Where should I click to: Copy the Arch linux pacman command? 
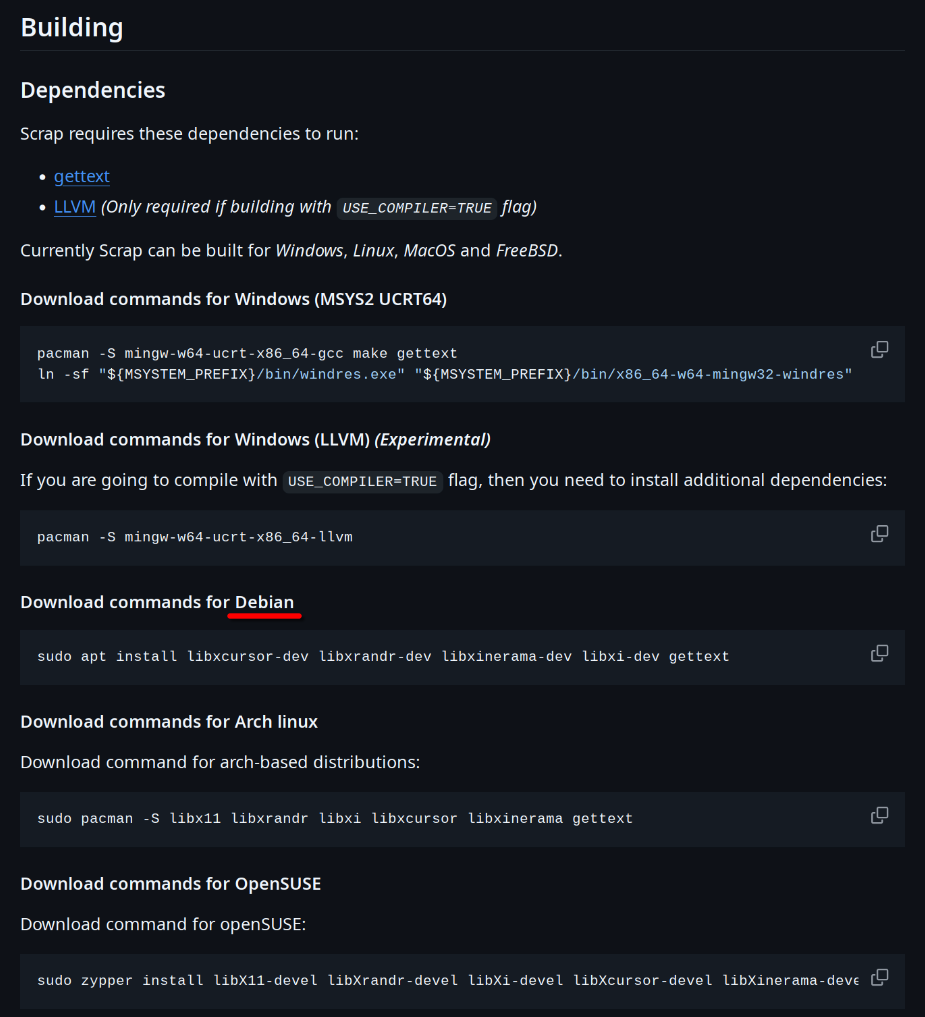tap(879, 815)
